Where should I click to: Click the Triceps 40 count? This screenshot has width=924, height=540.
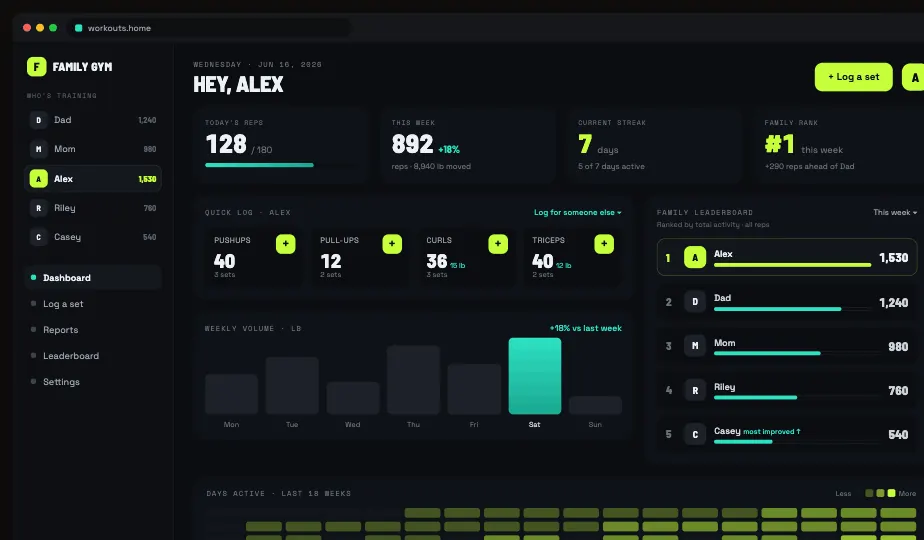point(543,261)
